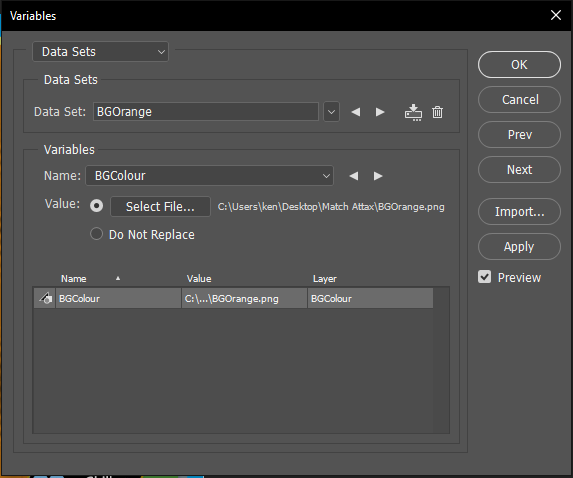The height and width of the screenshot is (478, 573).
Task: Go to next data set arrow
Action: click(x=380, y=112)
